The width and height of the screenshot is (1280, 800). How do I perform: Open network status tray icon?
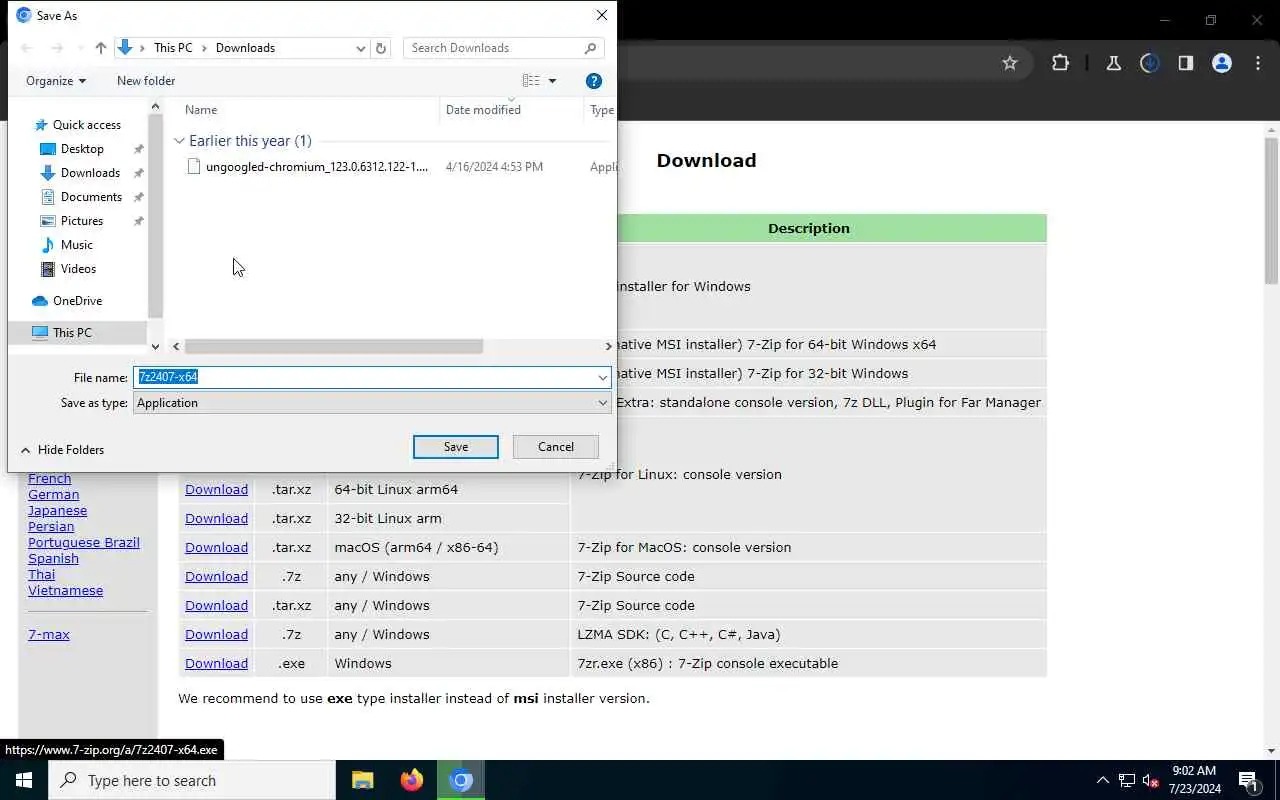tap(1127, 780)
